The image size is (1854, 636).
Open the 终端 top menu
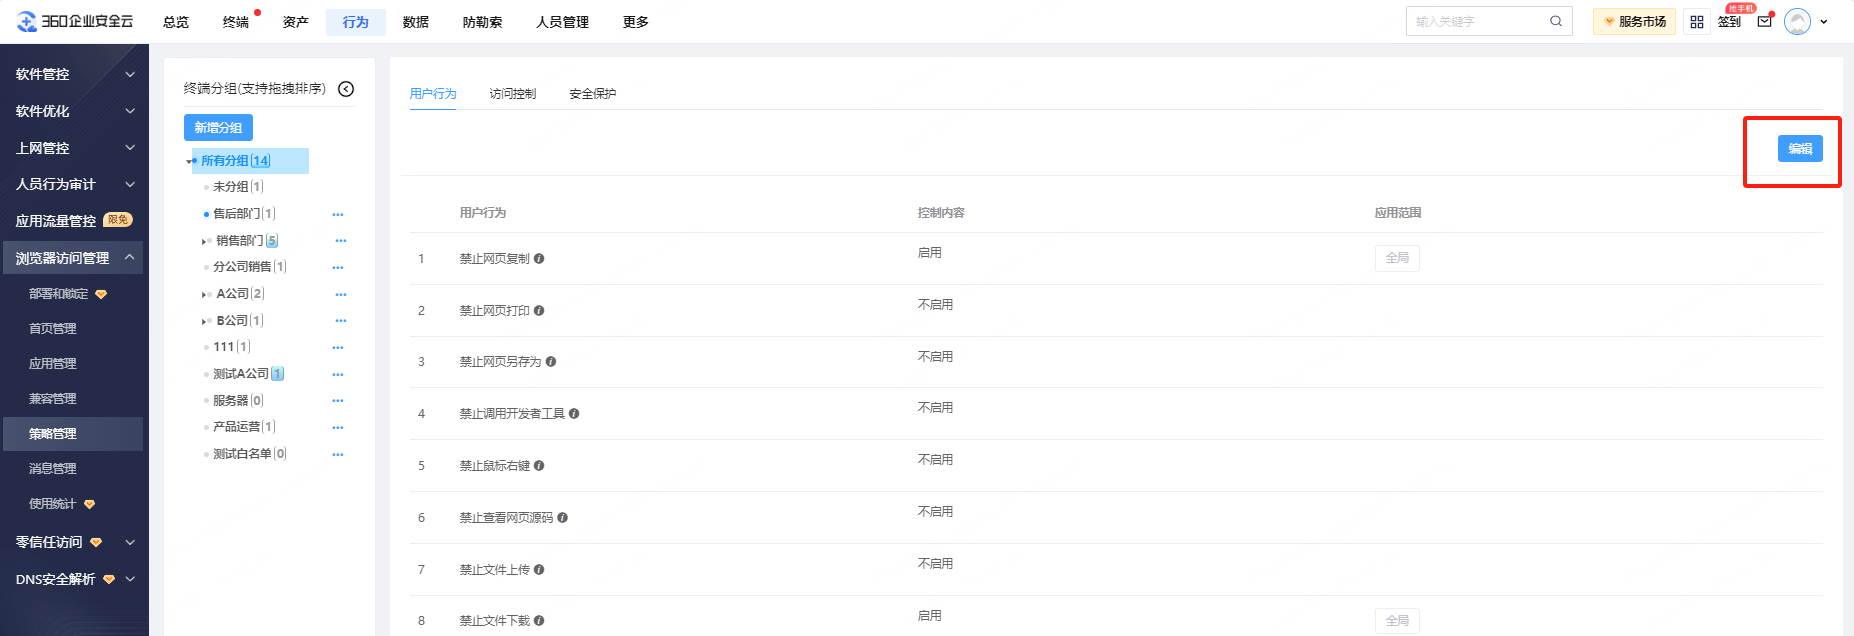click(x=236, y=22)
